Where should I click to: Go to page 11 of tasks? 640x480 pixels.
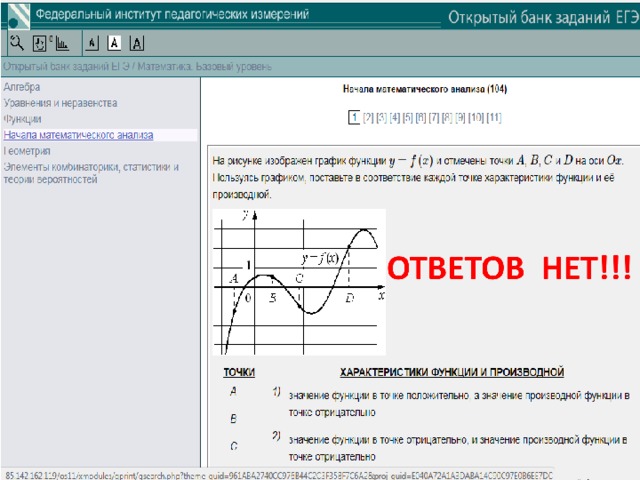494,118
